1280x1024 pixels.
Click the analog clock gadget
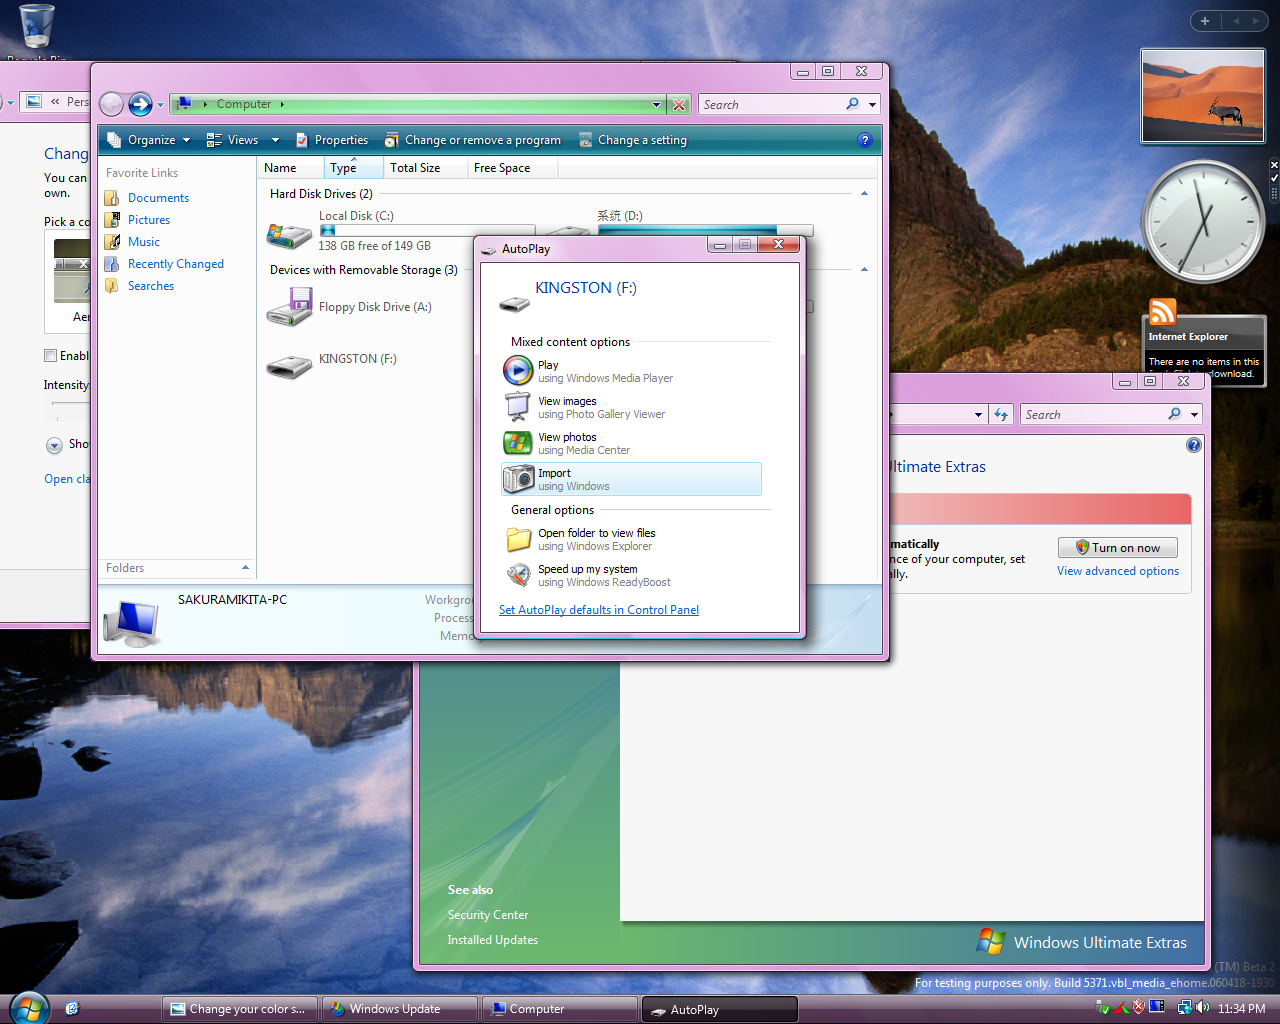point(1204,221)
